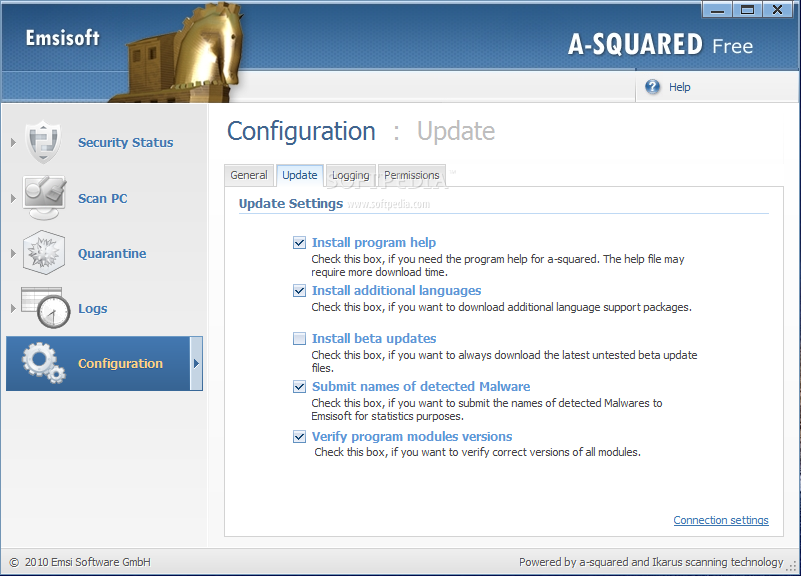The image size is (801, 576).
Task: Expand the Scan PC arrow
Action: coord(13,198)
